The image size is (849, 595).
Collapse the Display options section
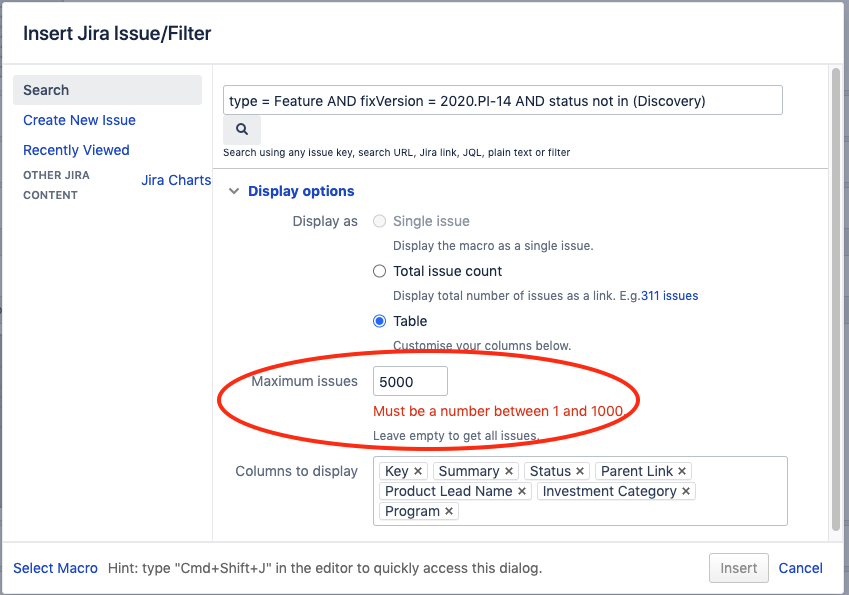click(234, 191)
